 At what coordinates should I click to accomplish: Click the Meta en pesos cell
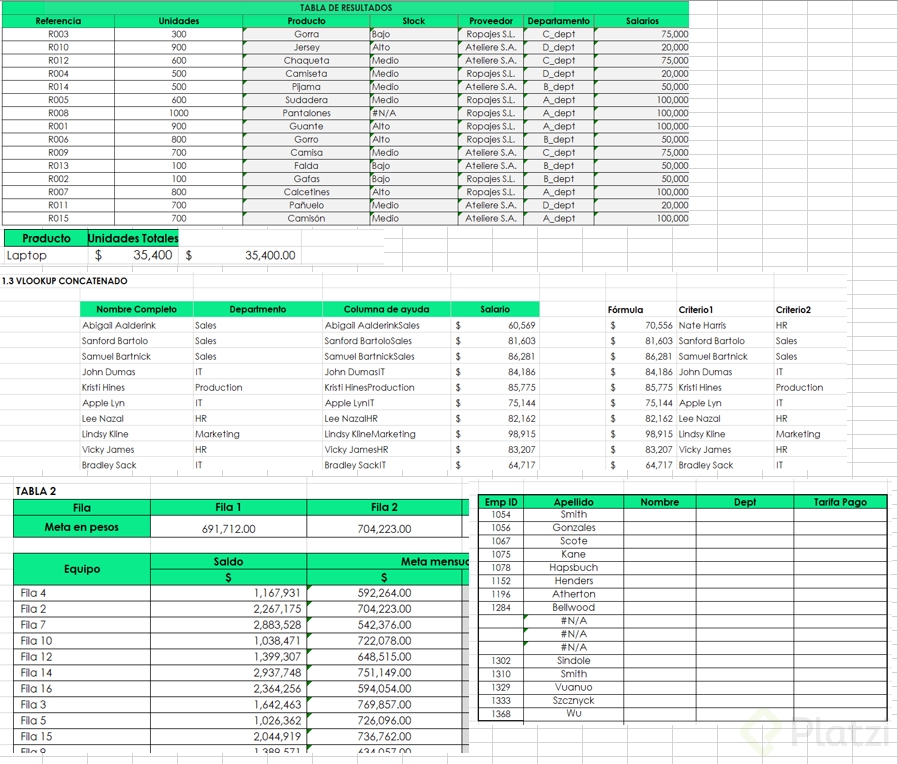pyautogui.click(x=82, y=527)
